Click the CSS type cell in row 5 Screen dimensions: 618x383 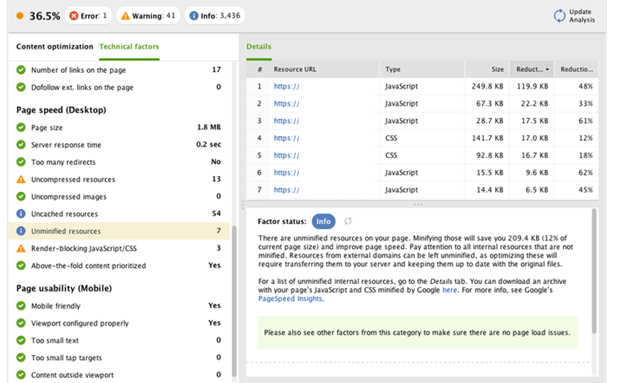pyautogui.click(x=391, y=155)
